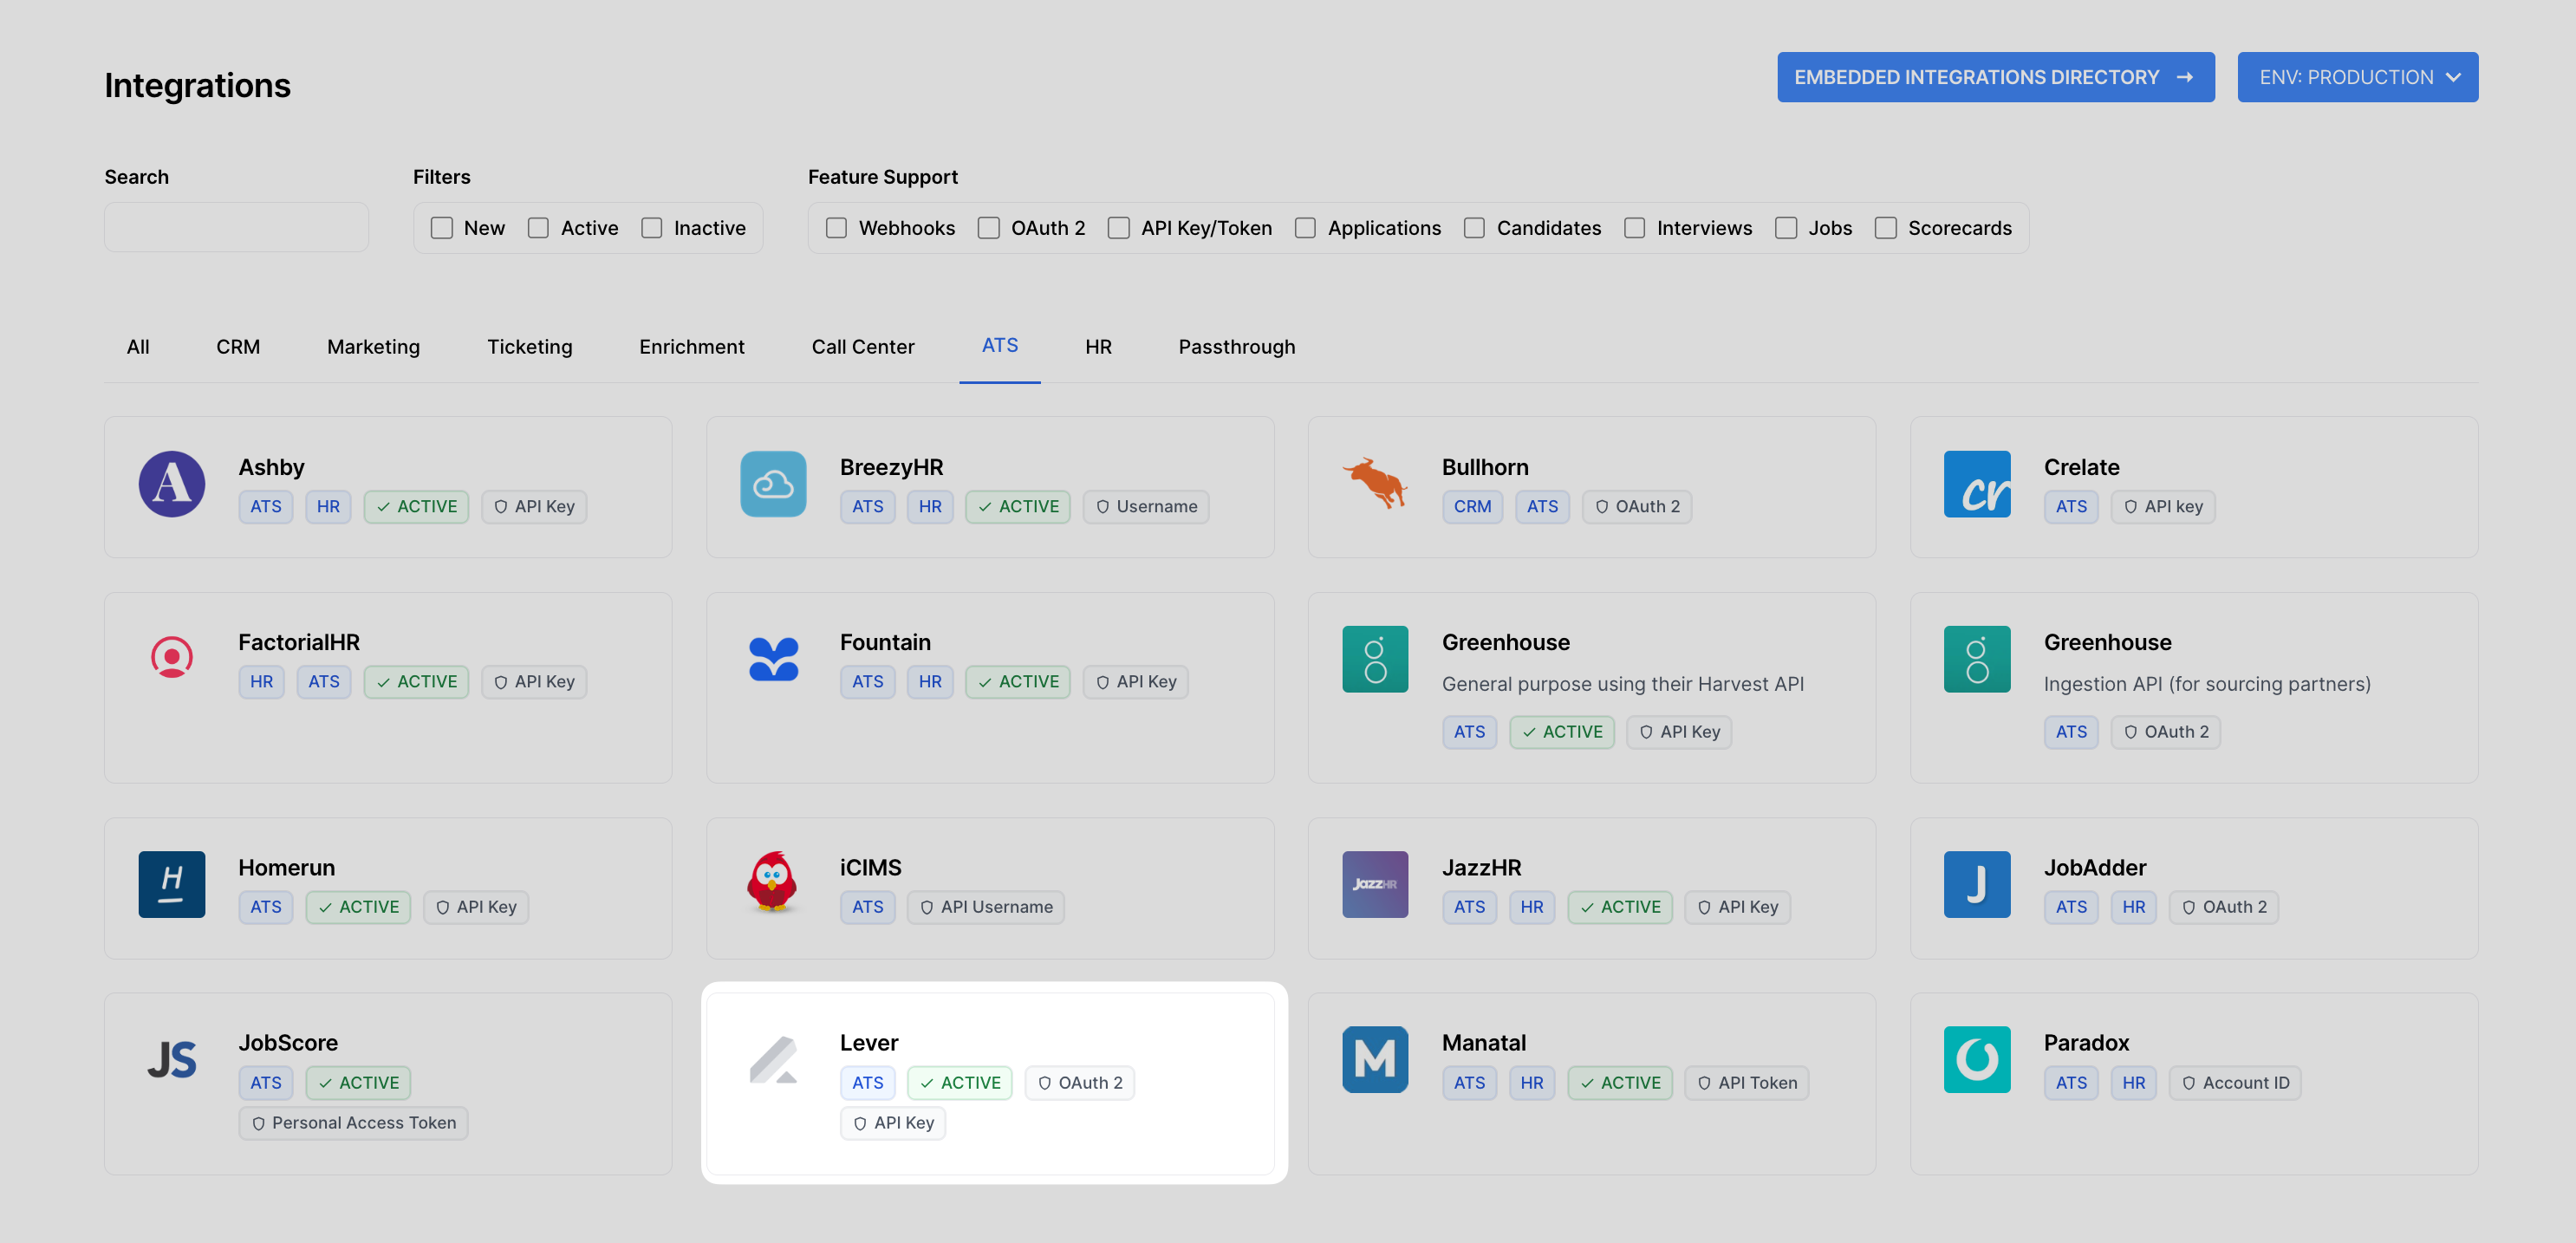Open Embedded Integrations Directory button

click(1995, 77)
